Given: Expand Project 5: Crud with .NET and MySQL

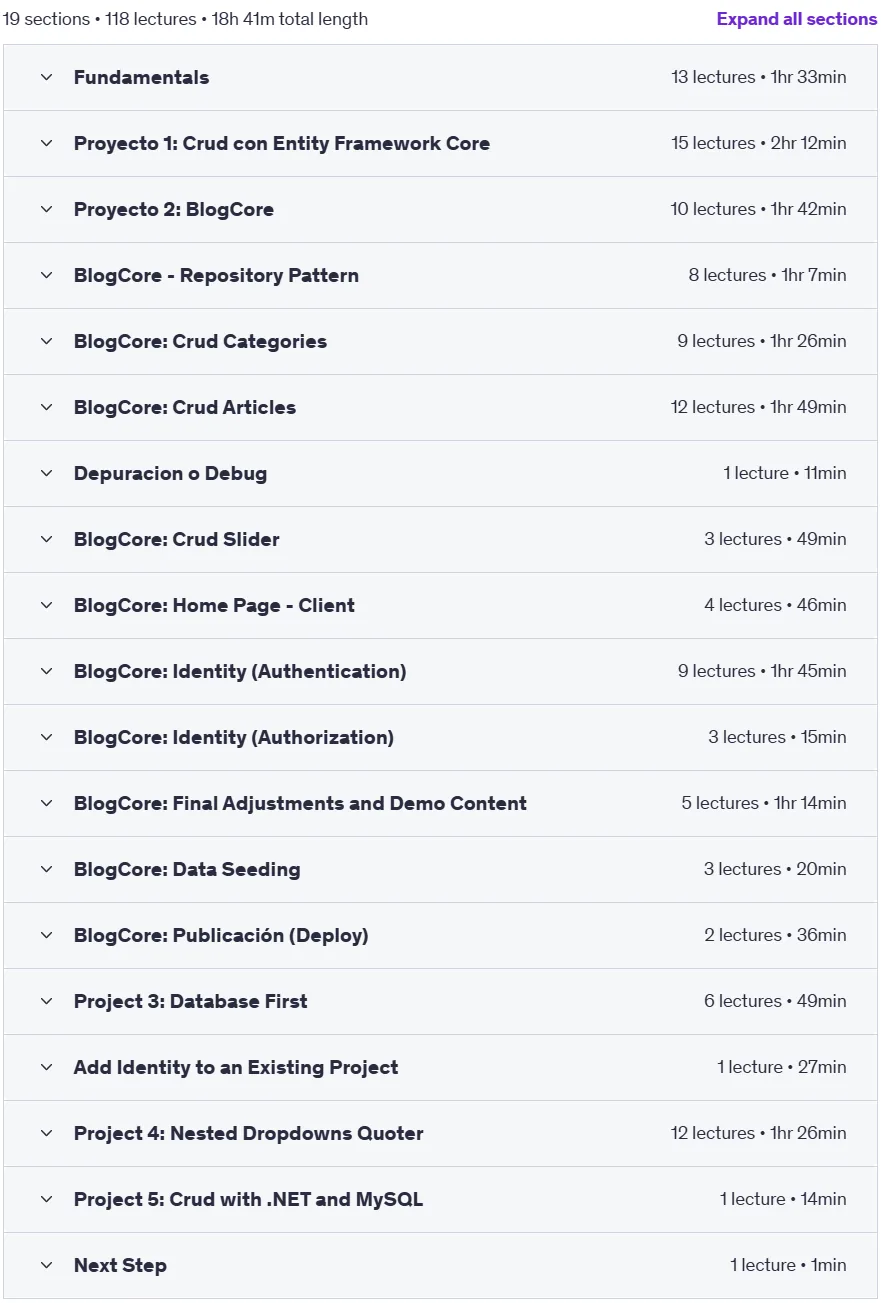Looking at the screenshot, I should point(440,1199).
